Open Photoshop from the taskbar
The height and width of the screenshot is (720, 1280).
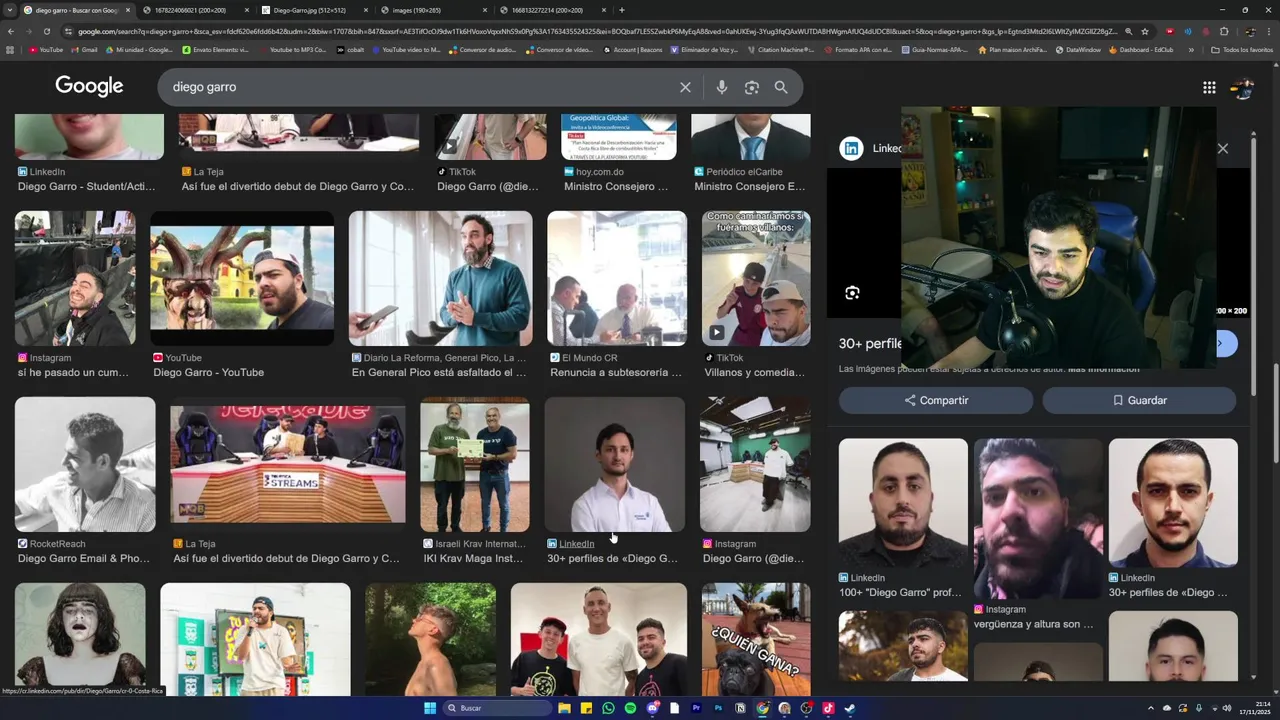click(718, 708)
